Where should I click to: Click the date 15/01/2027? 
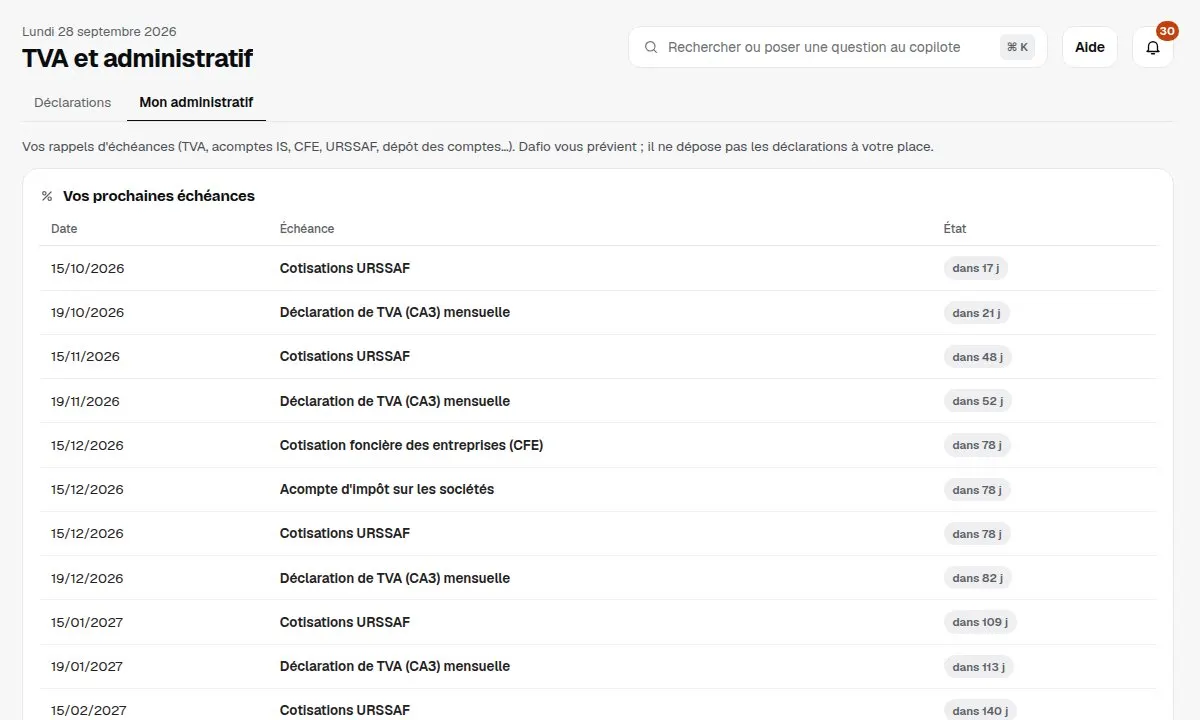[x=87, y=622]
